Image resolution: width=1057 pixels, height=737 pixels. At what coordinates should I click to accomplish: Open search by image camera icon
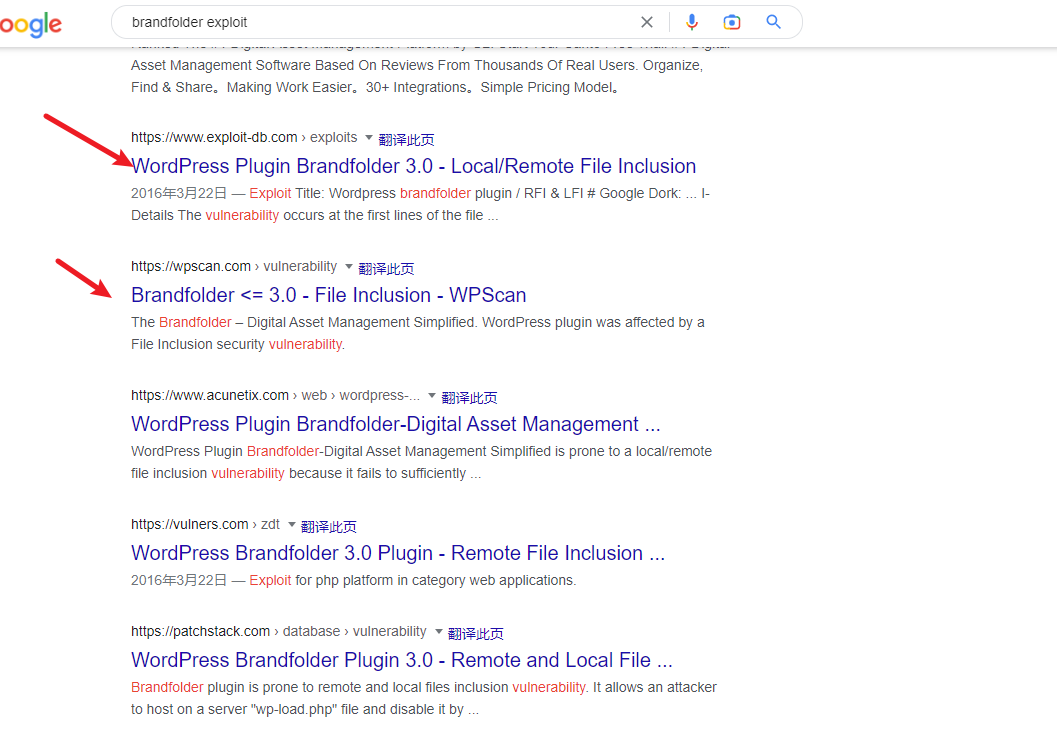coord(732,22)
